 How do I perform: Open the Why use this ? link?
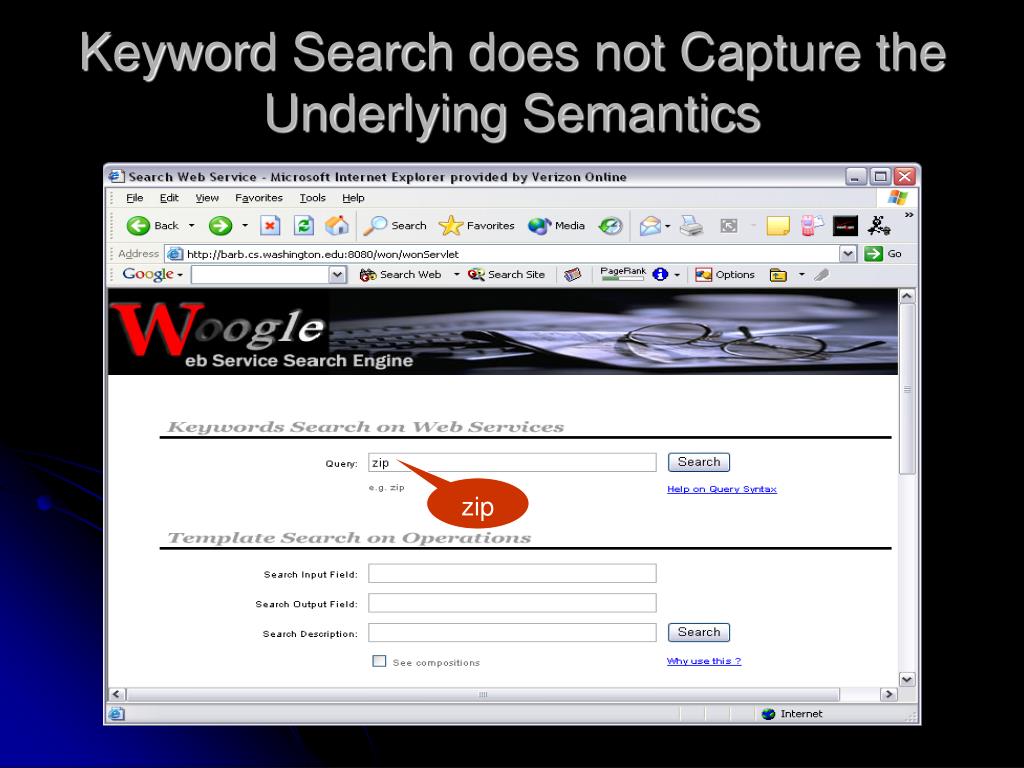[704, 661]
